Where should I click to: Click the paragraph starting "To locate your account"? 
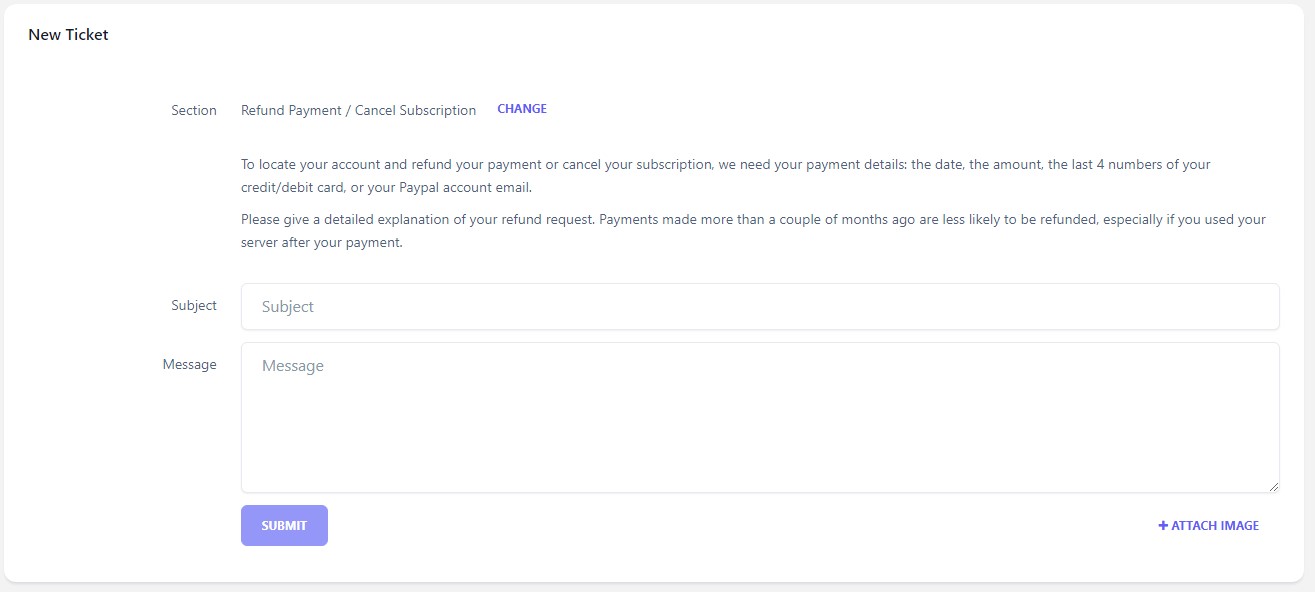point(726,176)
